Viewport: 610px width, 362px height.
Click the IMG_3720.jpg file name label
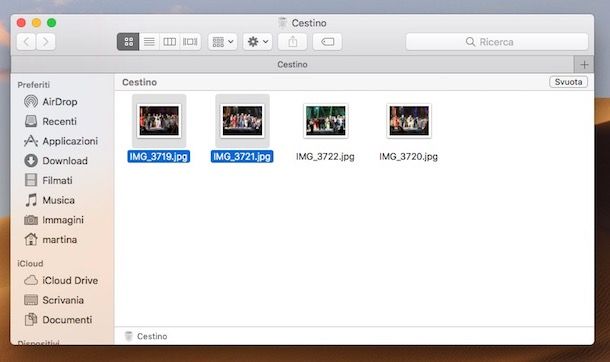pos(408,157)
